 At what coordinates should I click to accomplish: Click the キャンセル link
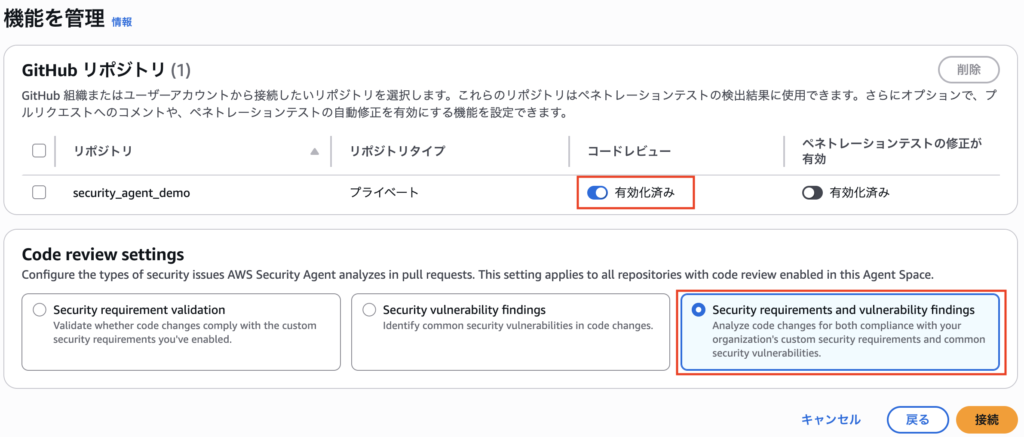point(830,419)
